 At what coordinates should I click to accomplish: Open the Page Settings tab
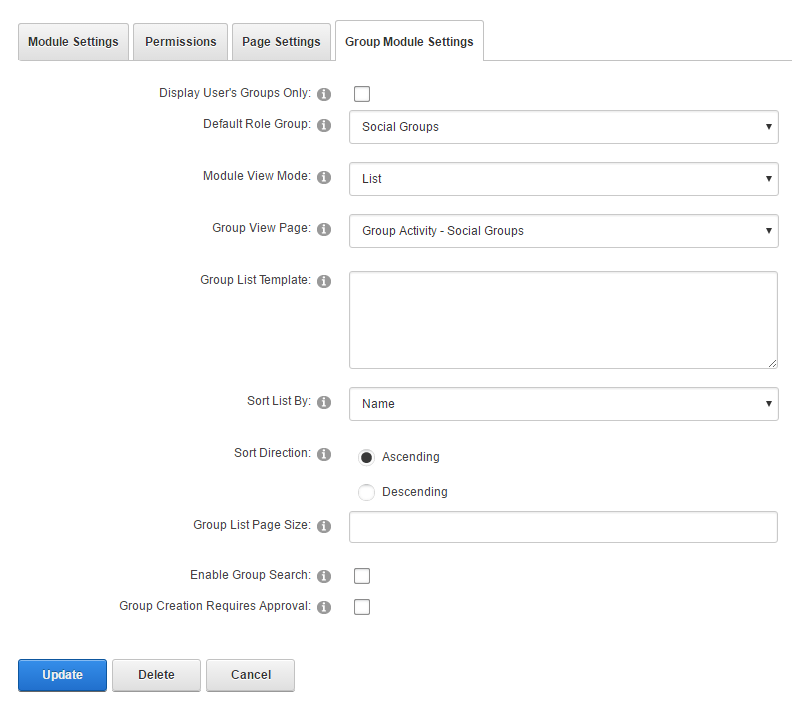281,42
